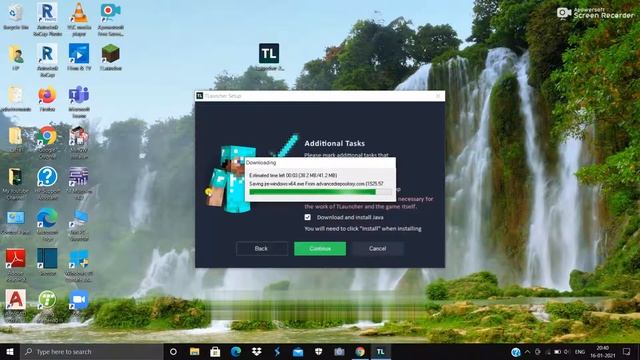The width and height of the screenshot is (640, 360).
Task: Open Edge browser from taskbar
Action: click(236, 351)
